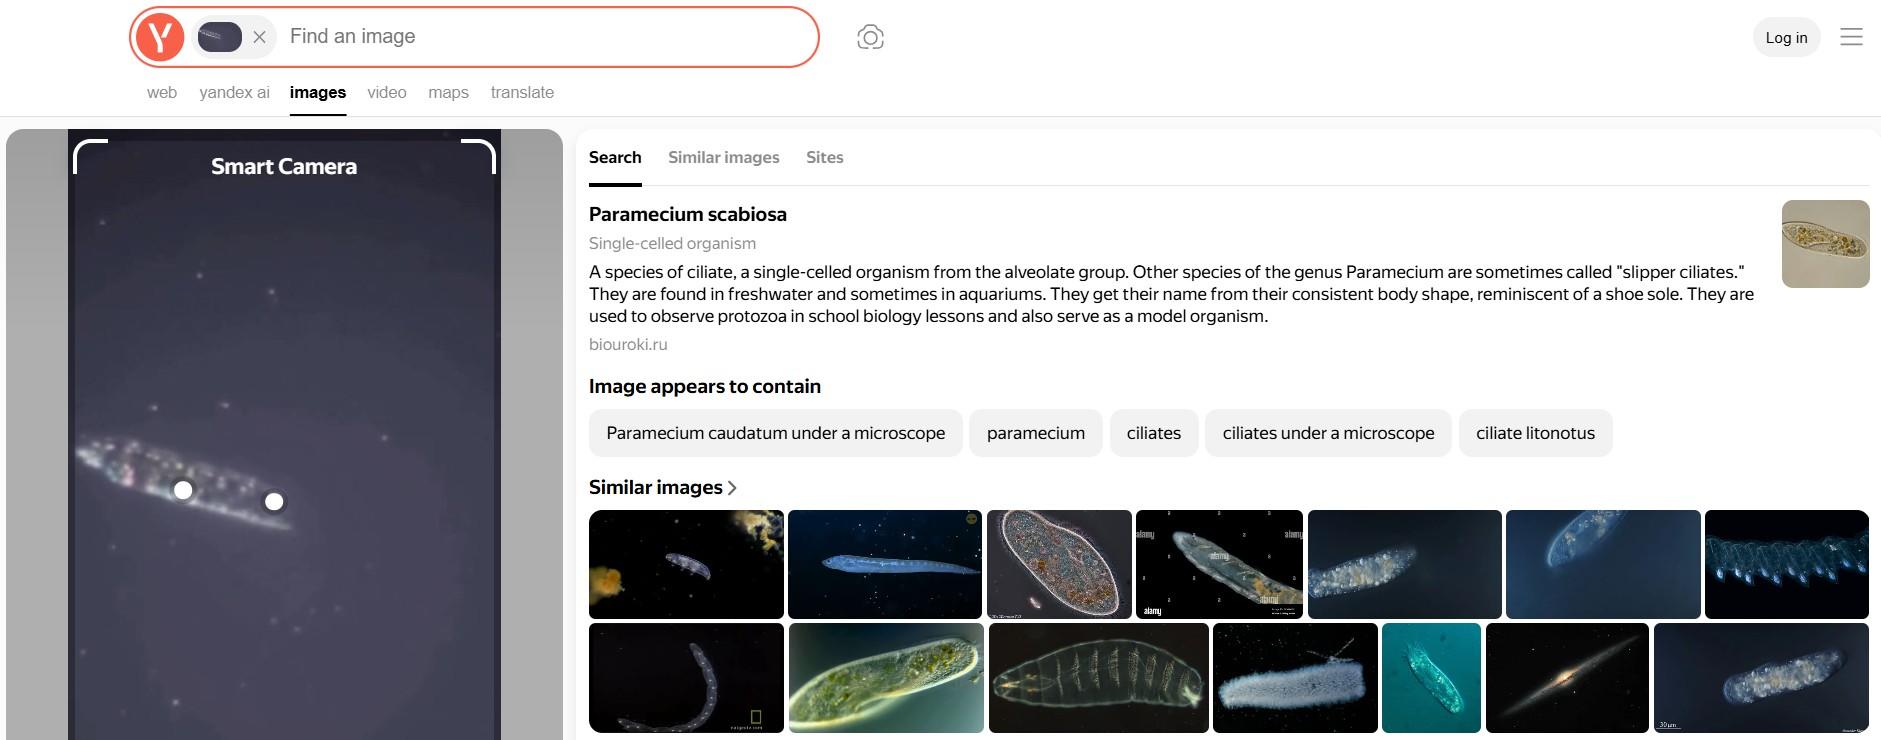
Task: Select the 'ciliate litonotus' tag
Action: coord(1535,433)
